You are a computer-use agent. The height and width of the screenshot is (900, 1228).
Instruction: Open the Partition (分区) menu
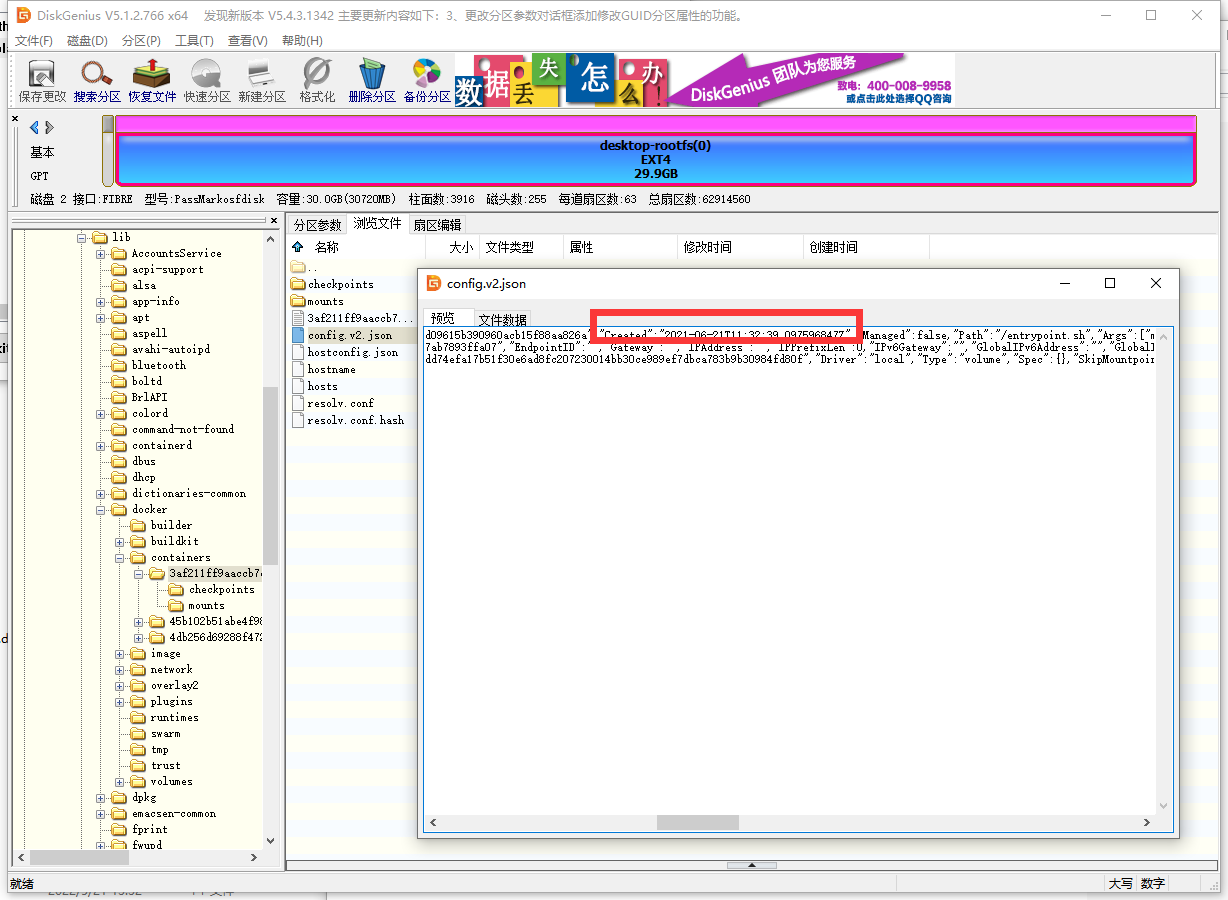click(141, 41)
